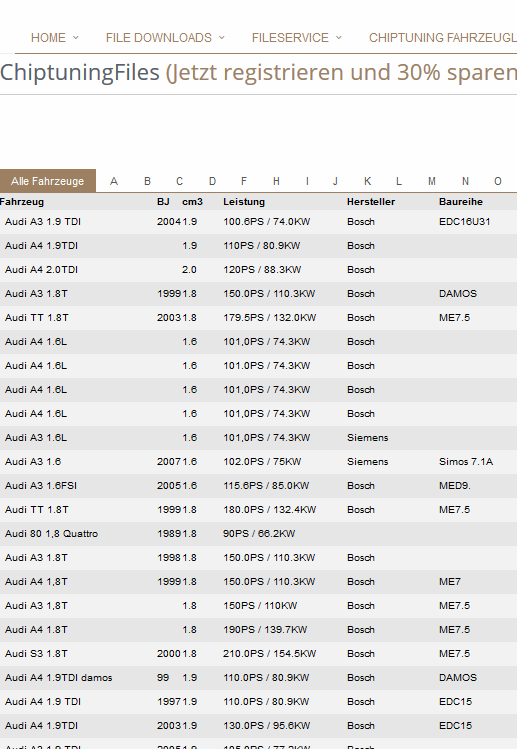
Task: Open the Audi A4 1.9TDI damos entry
Action: tap(258, 677)
